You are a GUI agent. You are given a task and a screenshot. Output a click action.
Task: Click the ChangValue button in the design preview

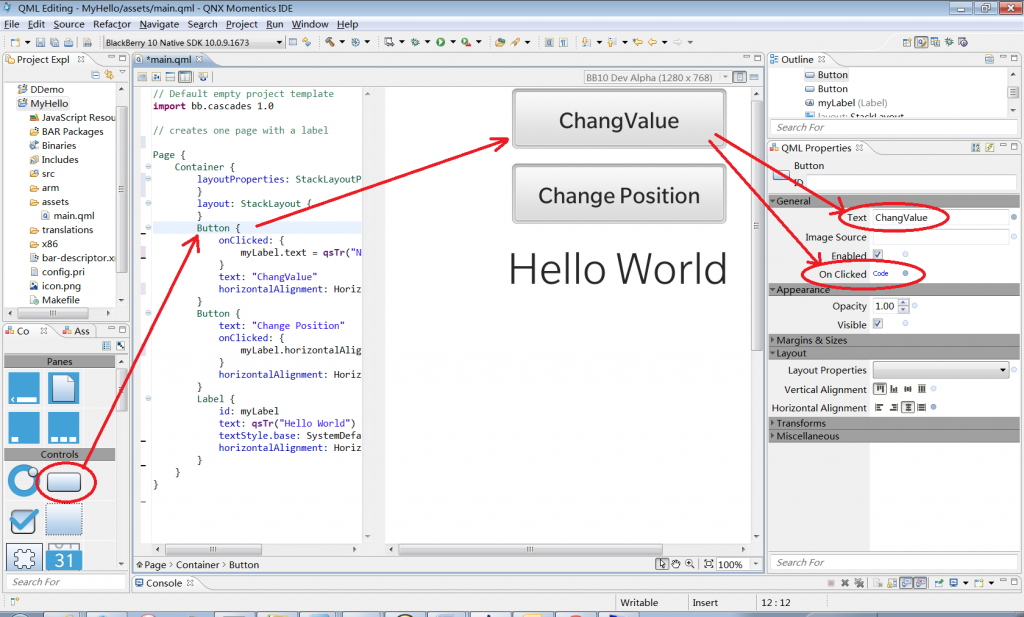619,119
